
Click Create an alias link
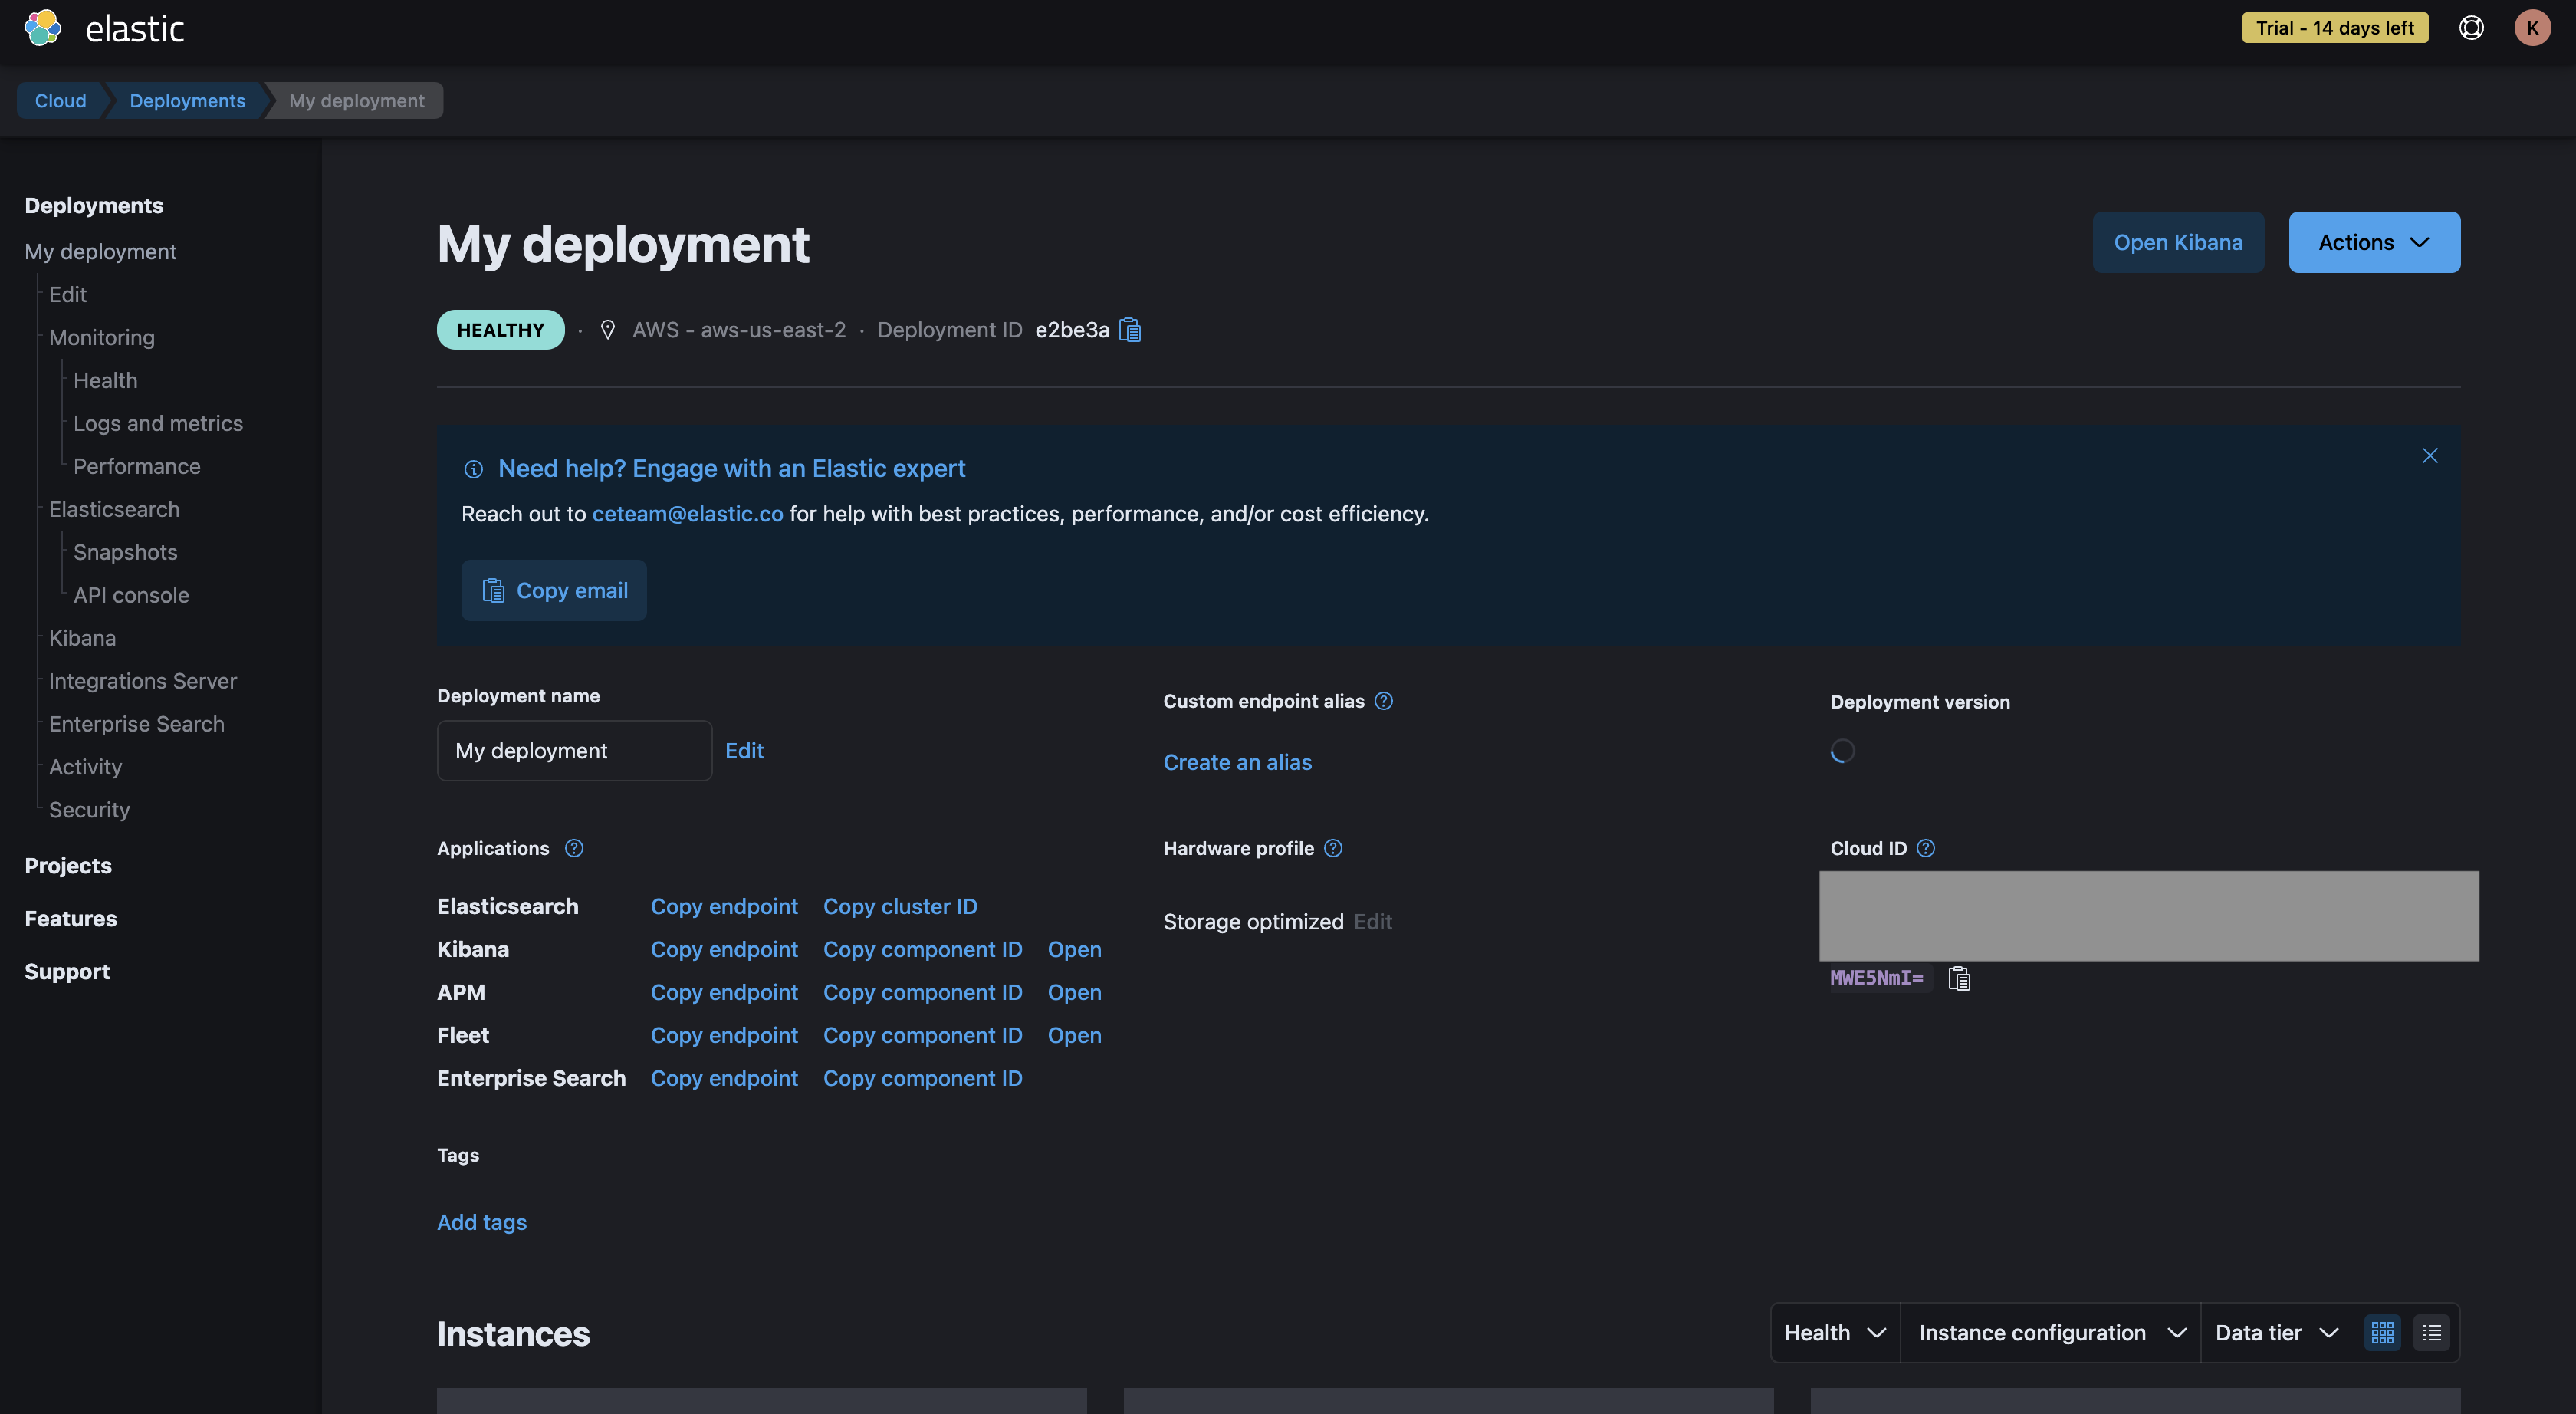pyautogui.click(x=1237, y=762)
